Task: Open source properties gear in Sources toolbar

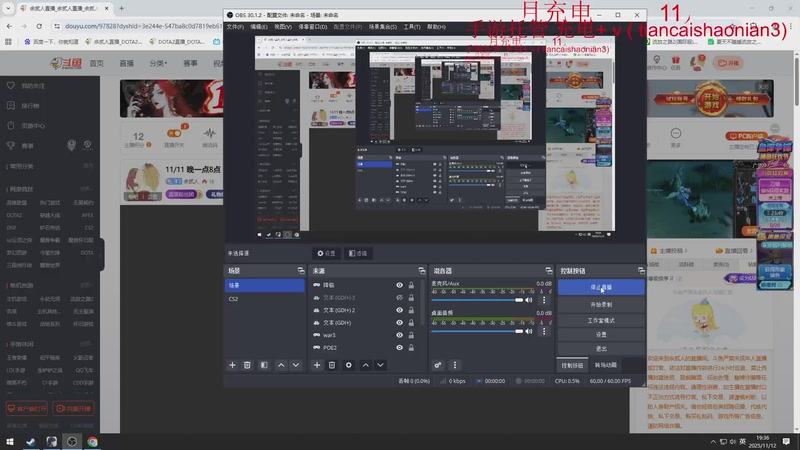Action: tap(348, 365)
